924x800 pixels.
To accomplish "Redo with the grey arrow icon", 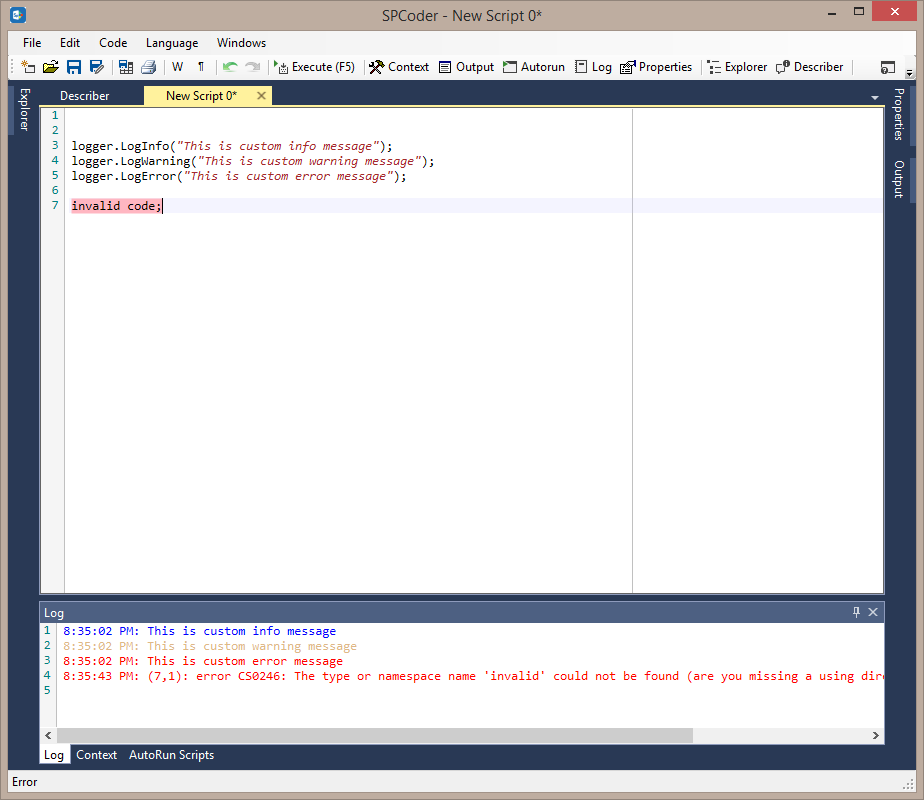I will [253, 67].
